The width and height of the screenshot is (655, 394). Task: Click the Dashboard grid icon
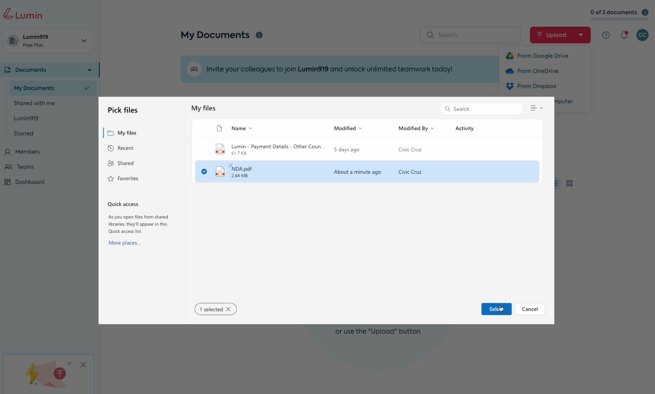8,182
